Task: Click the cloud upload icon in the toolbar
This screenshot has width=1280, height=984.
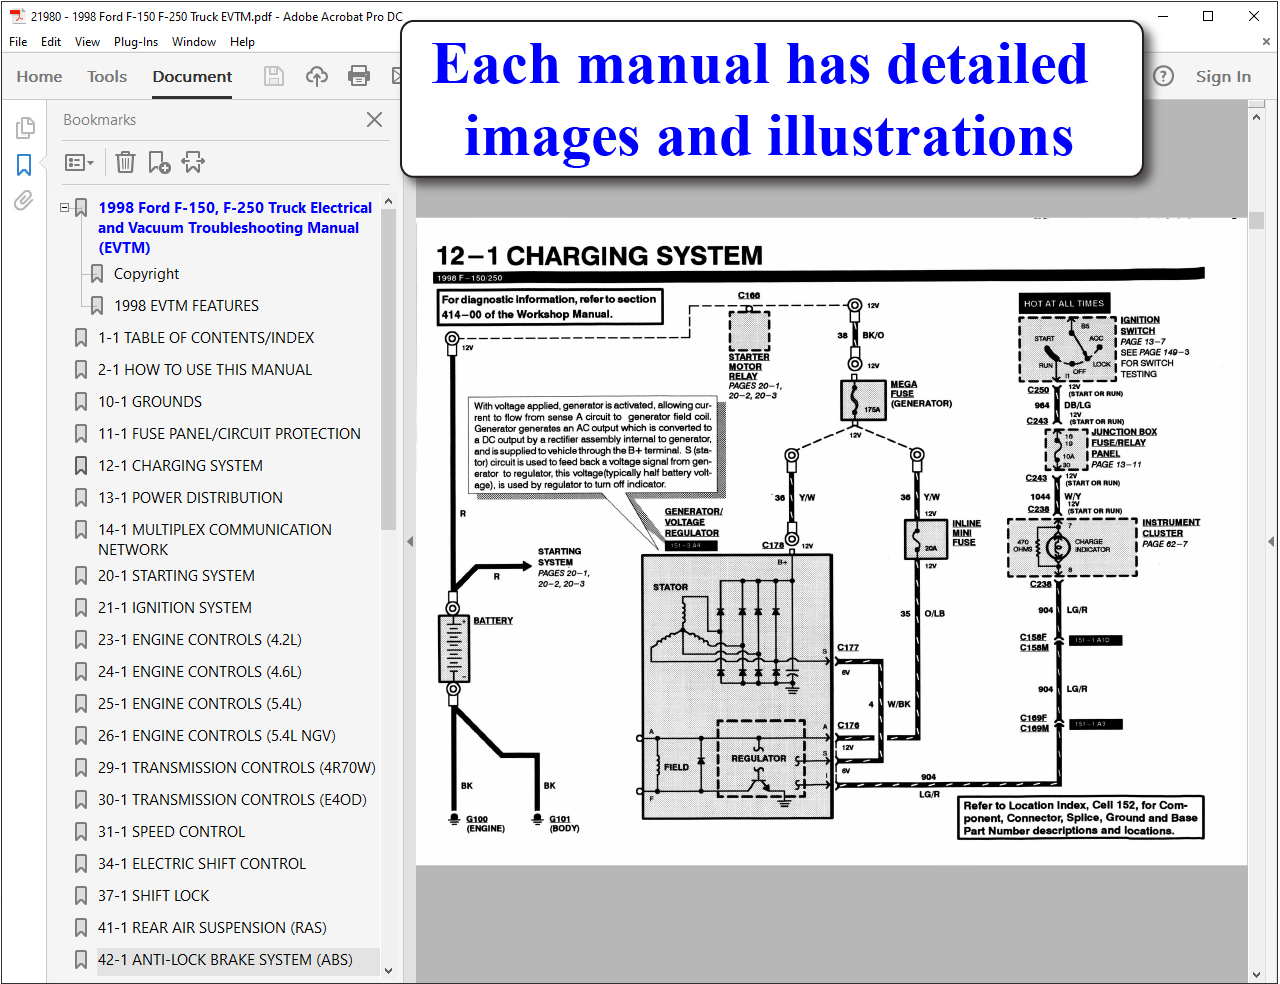Action: 317,76
